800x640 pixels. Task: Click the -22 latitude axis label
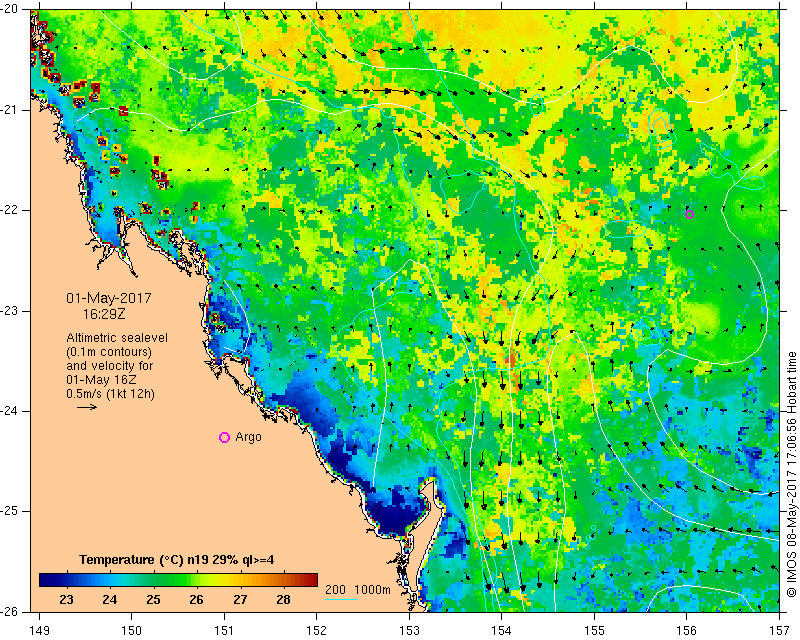click(x=8, y=210)
